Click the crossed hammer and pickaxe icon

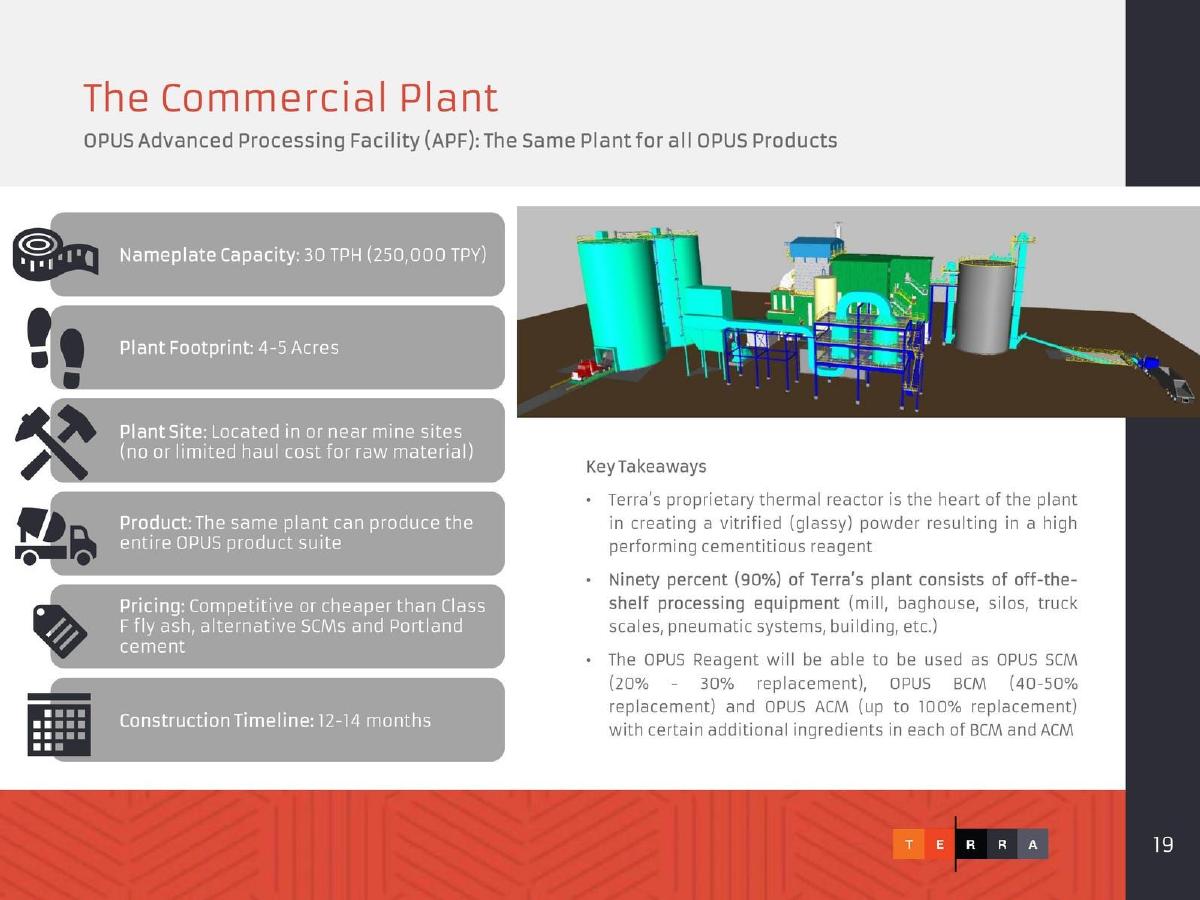pyautogui.click(x=55, y=441)
